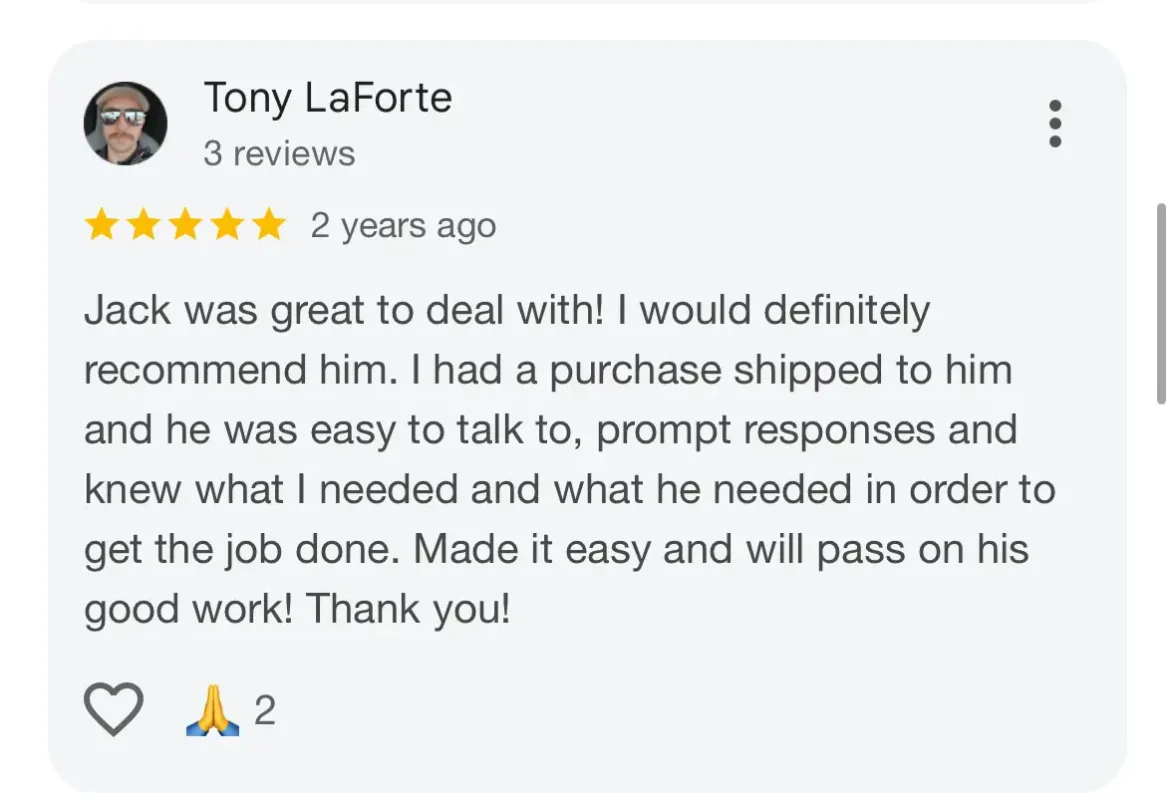Click the third yellow rating star
Viewport: 1175px width, 800px height.
pyautogui.click(x=185, y=226)
